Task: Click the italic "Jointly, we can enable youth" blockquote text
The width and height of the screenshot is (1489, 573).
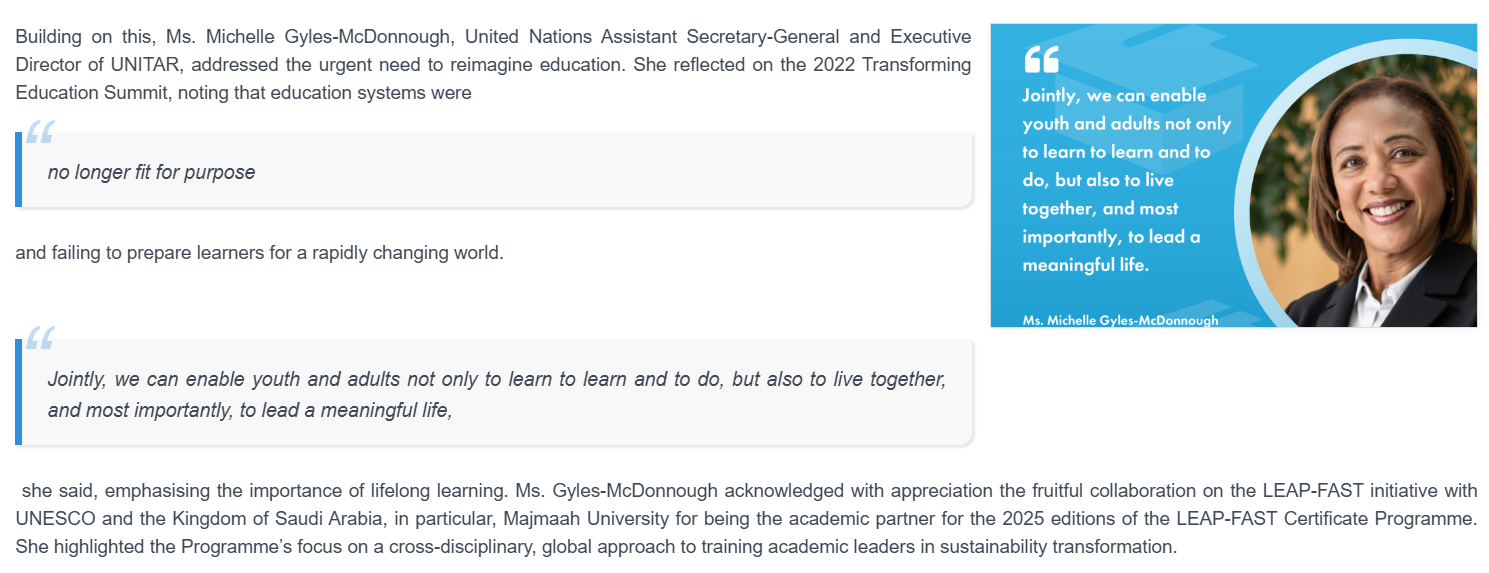Action: tap(497, 395)
